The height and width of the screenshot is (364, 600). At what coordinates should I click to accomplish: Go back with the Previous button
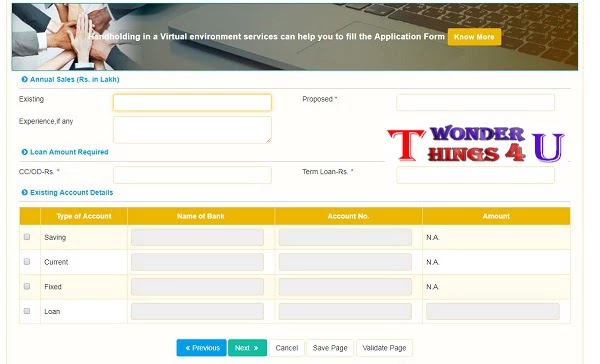tap(202, 348)
